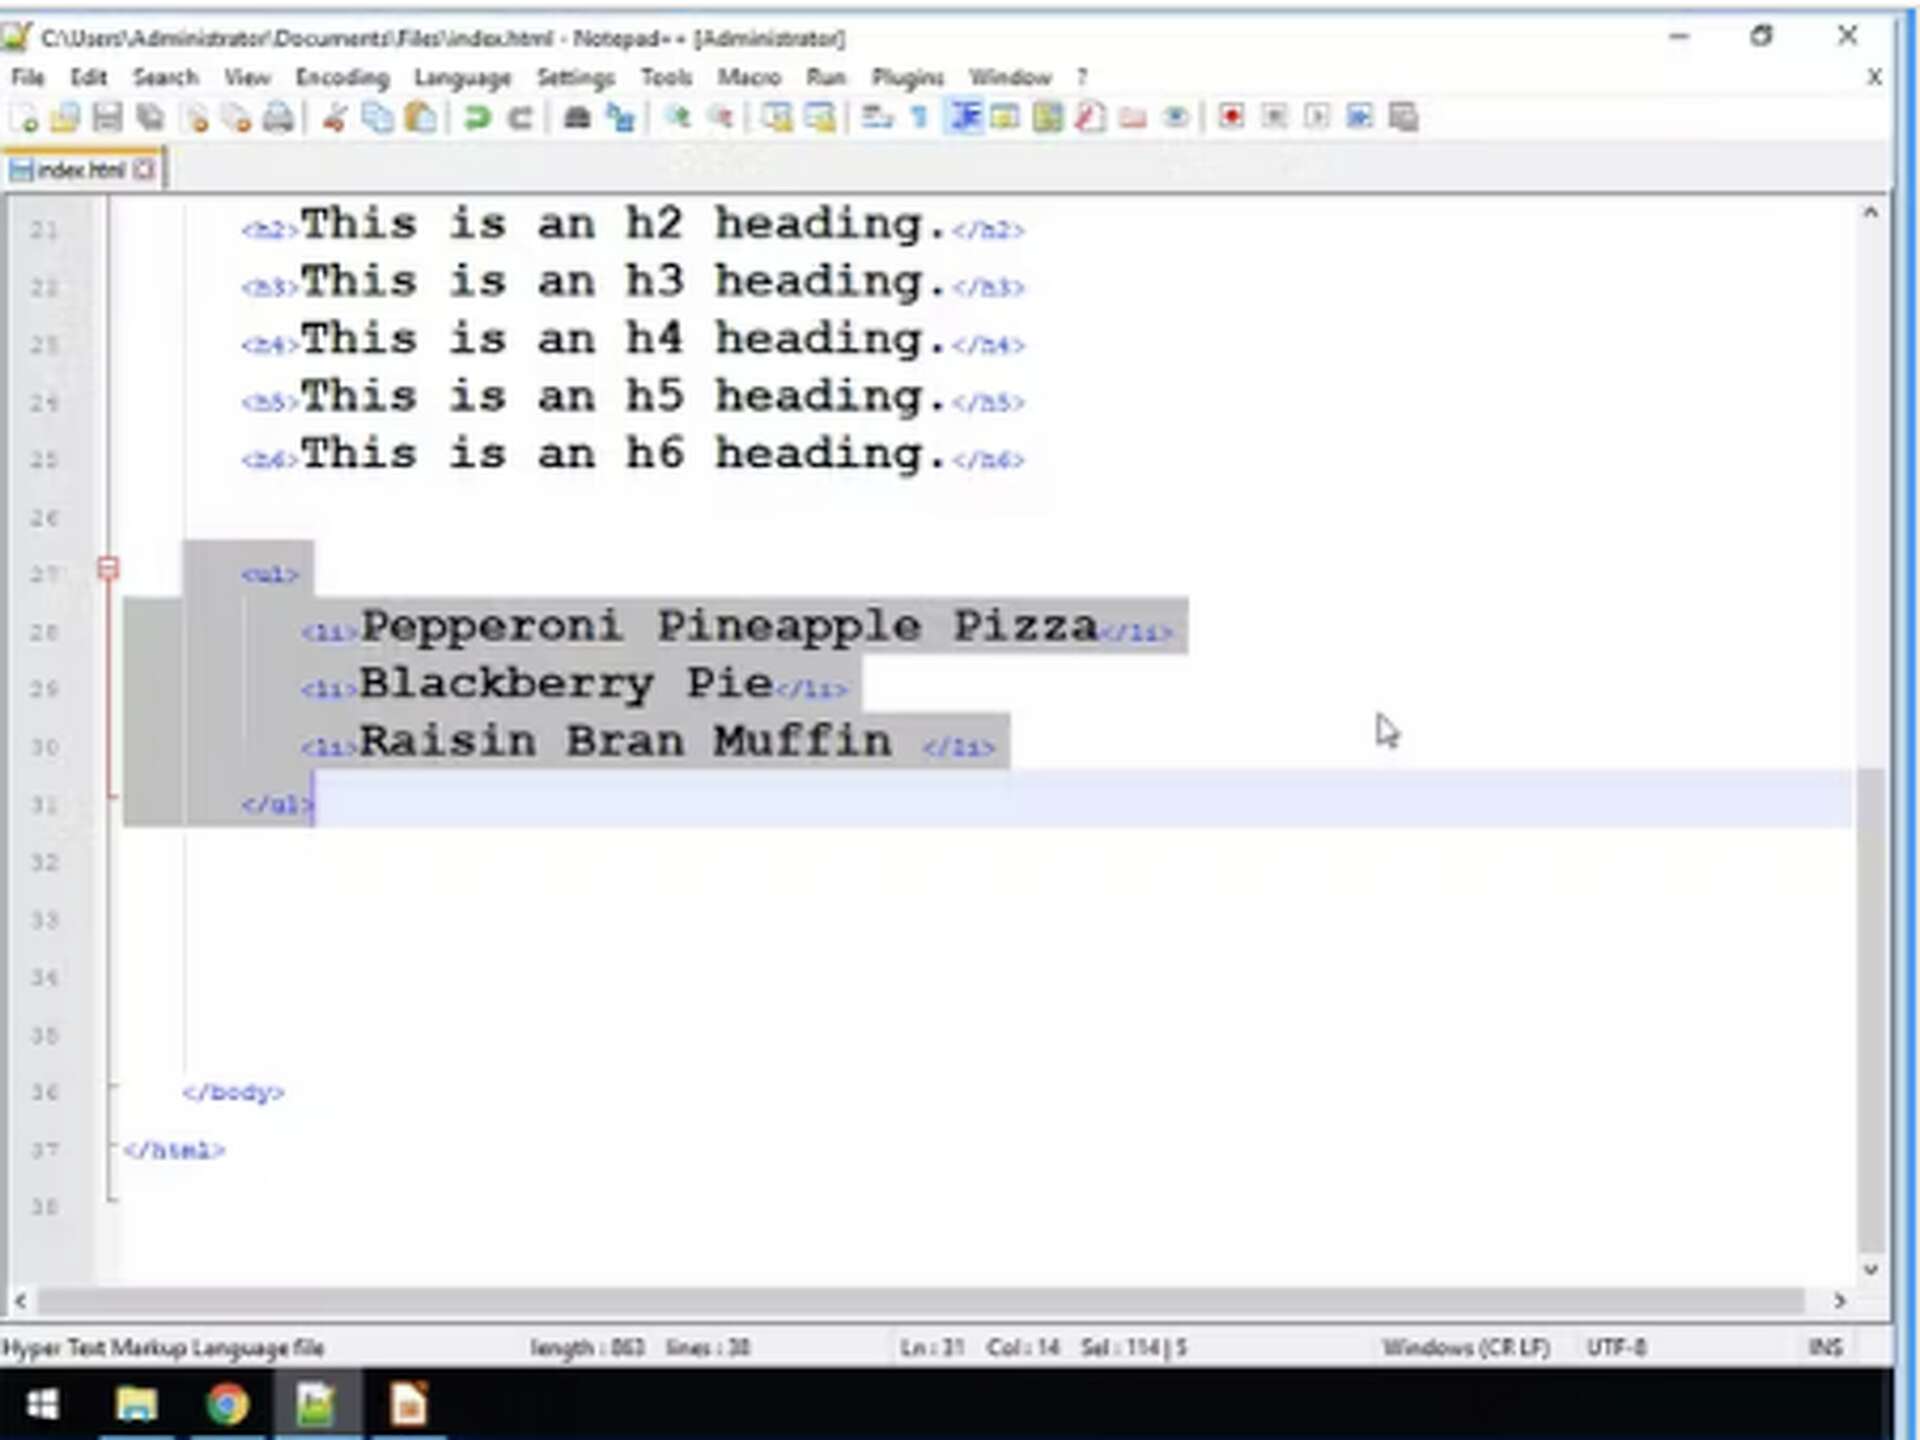The width and height of the screenshot is (1920, 1440).
Task: Undo the last edit with the Undo icon
Action: pos(478,117)
